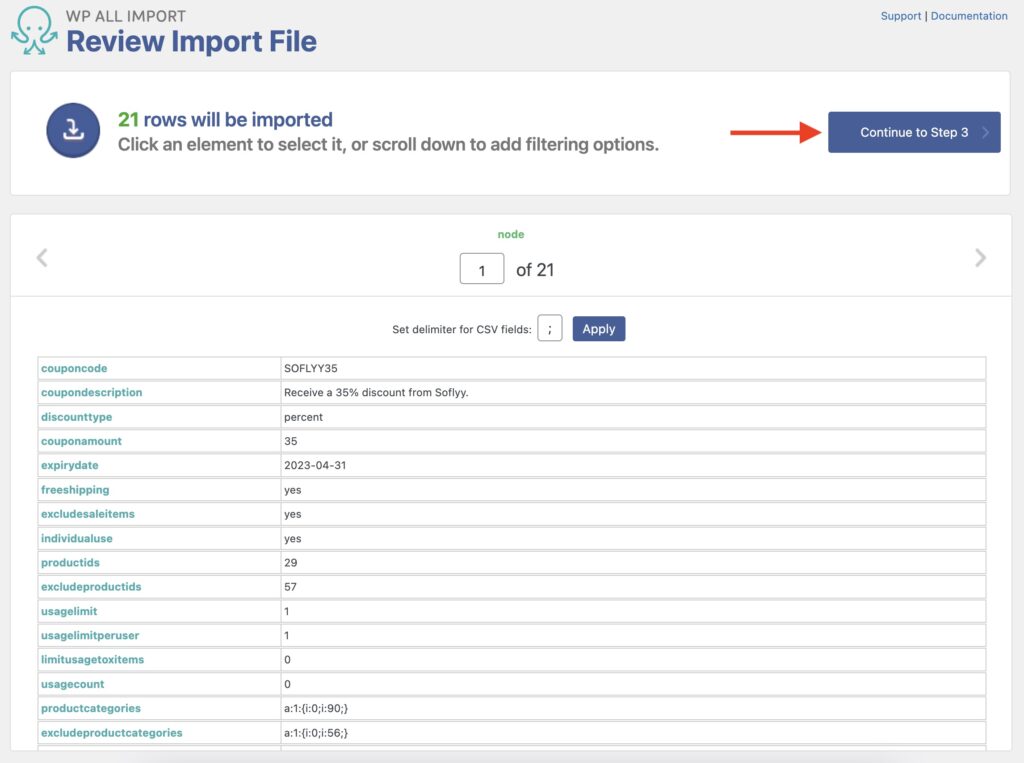Go to the next record using right chevron
The image size is (1024, 763).
pos(981,257)
